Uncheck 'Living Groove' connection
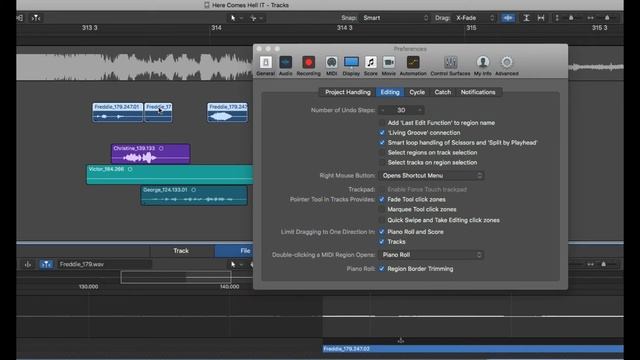 coord(382,133)
